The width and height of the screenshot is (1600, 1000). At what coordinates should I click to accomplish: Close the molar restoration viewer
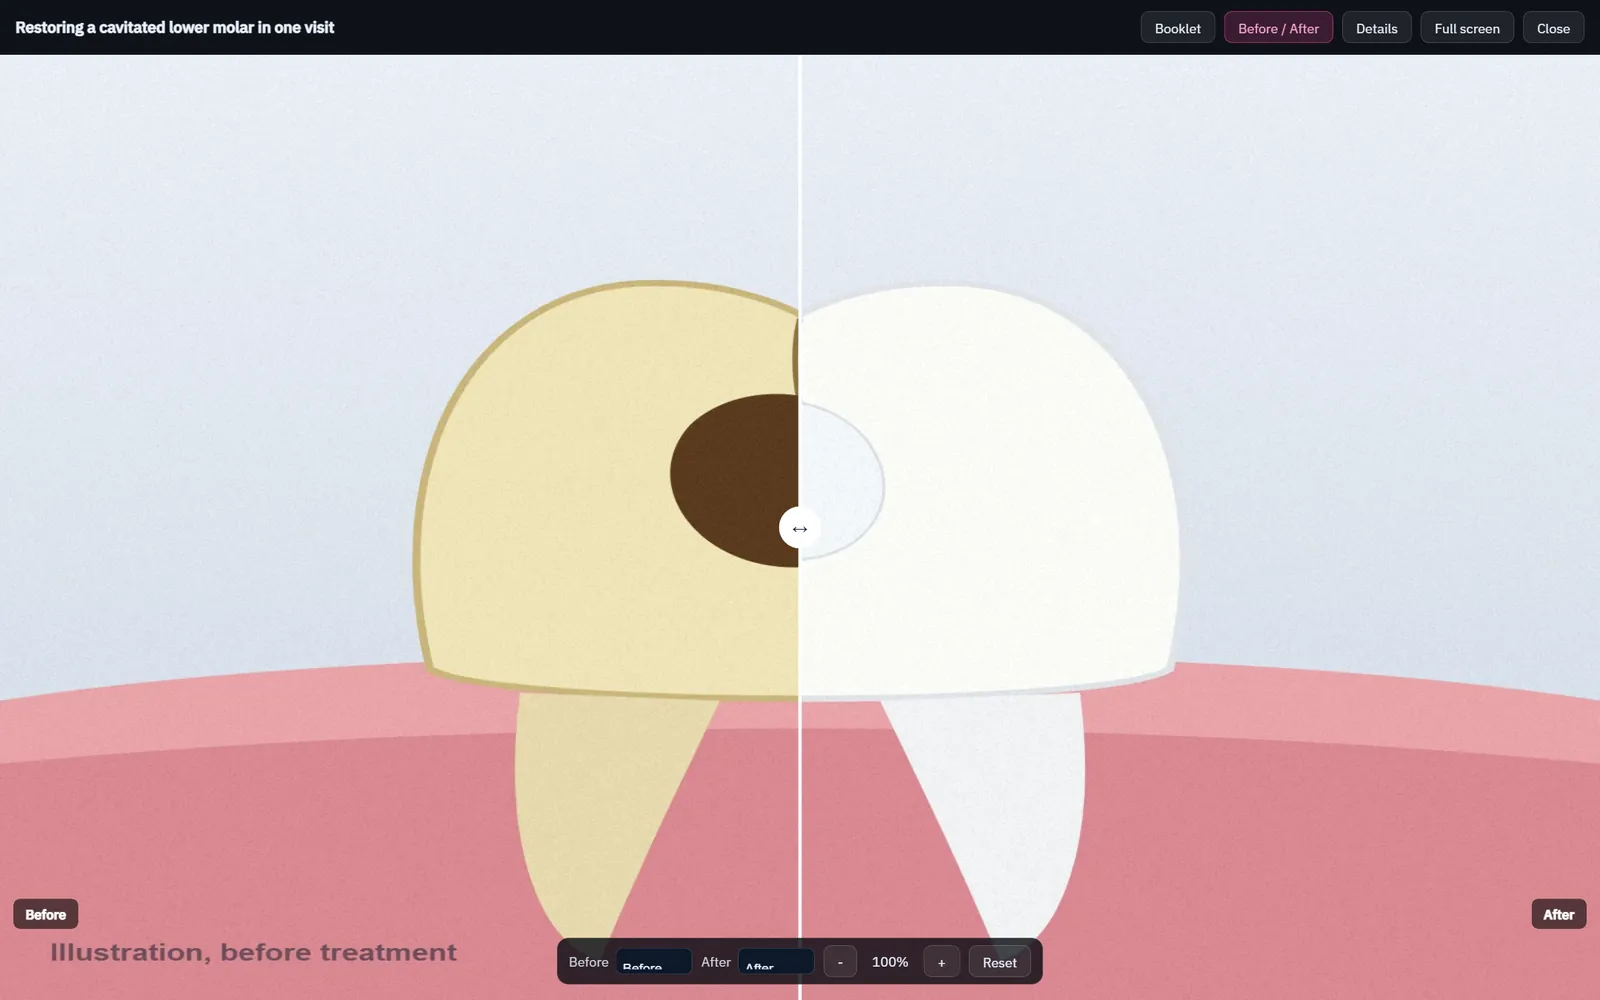(1553, 28)
